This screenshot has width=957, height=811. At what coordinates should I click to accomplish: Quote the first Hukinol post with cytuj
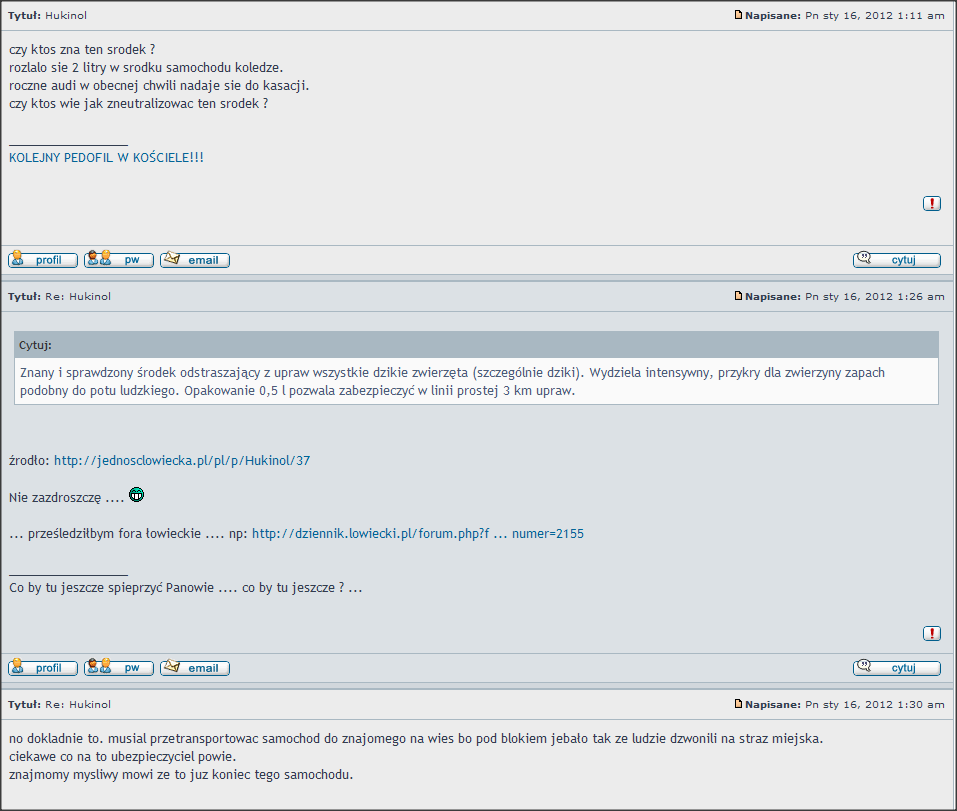point(897,259)
